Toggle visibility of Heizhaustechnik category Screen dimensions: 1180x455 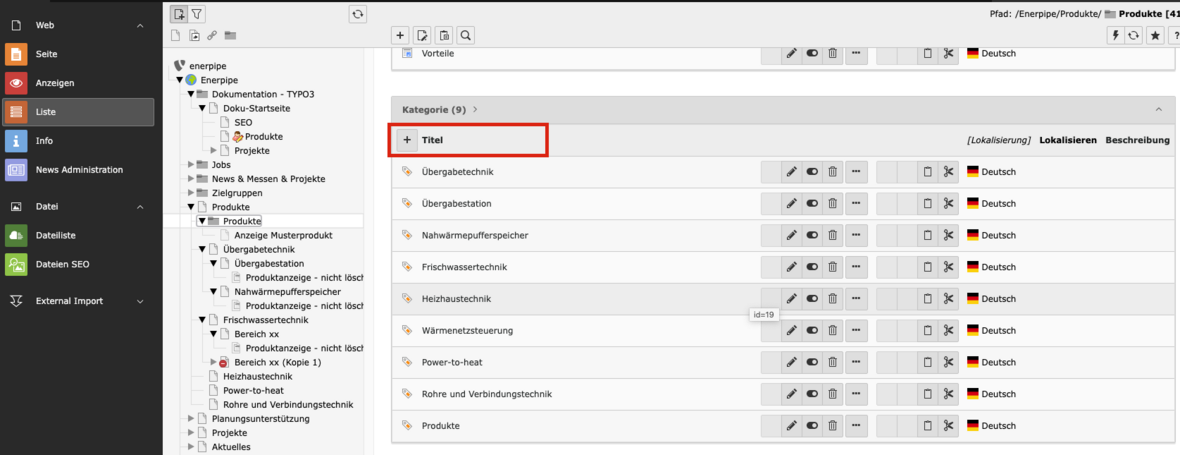(811, 299)
